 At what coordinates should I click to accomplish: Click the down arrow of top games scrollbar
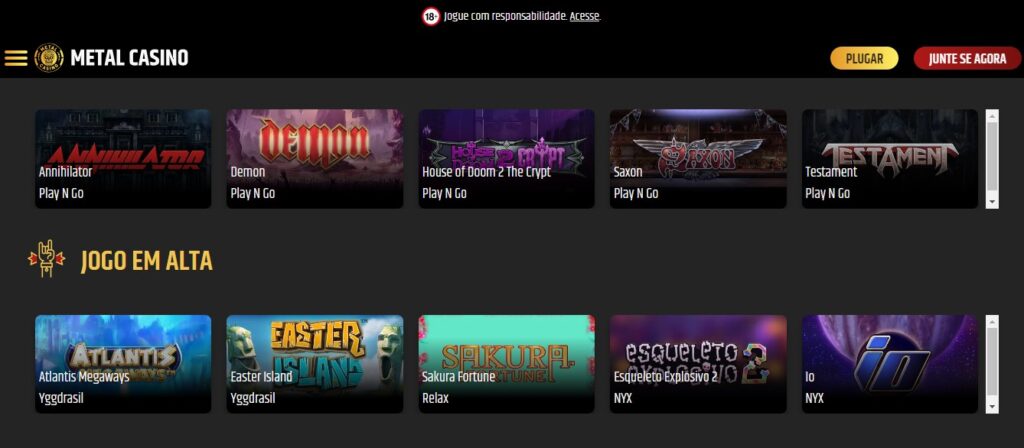click(x=992, y=202)
